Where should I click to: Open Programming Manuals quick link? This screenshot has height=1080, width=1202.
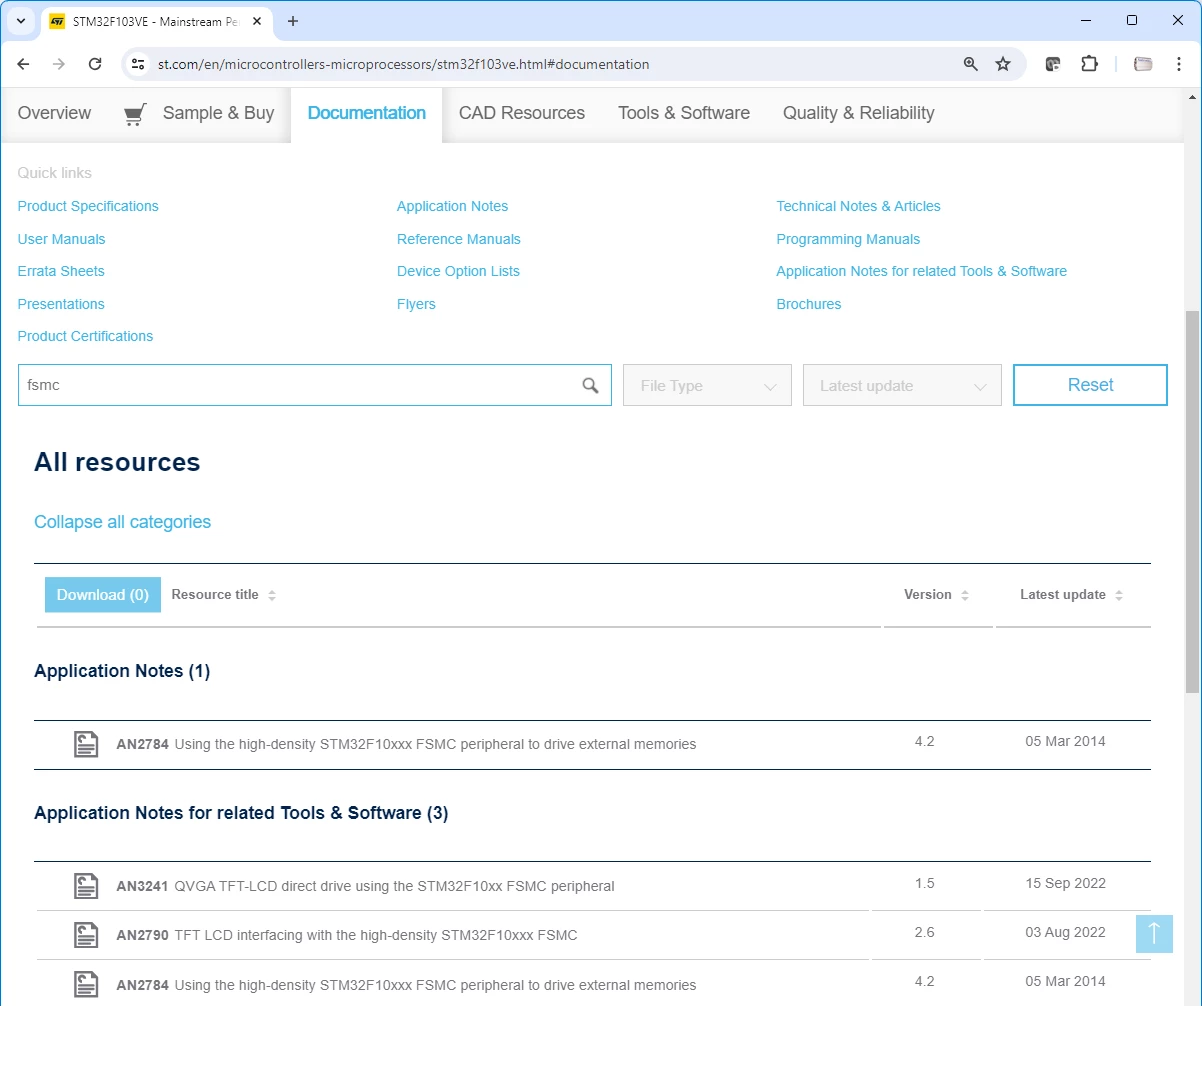click(848, 239)
